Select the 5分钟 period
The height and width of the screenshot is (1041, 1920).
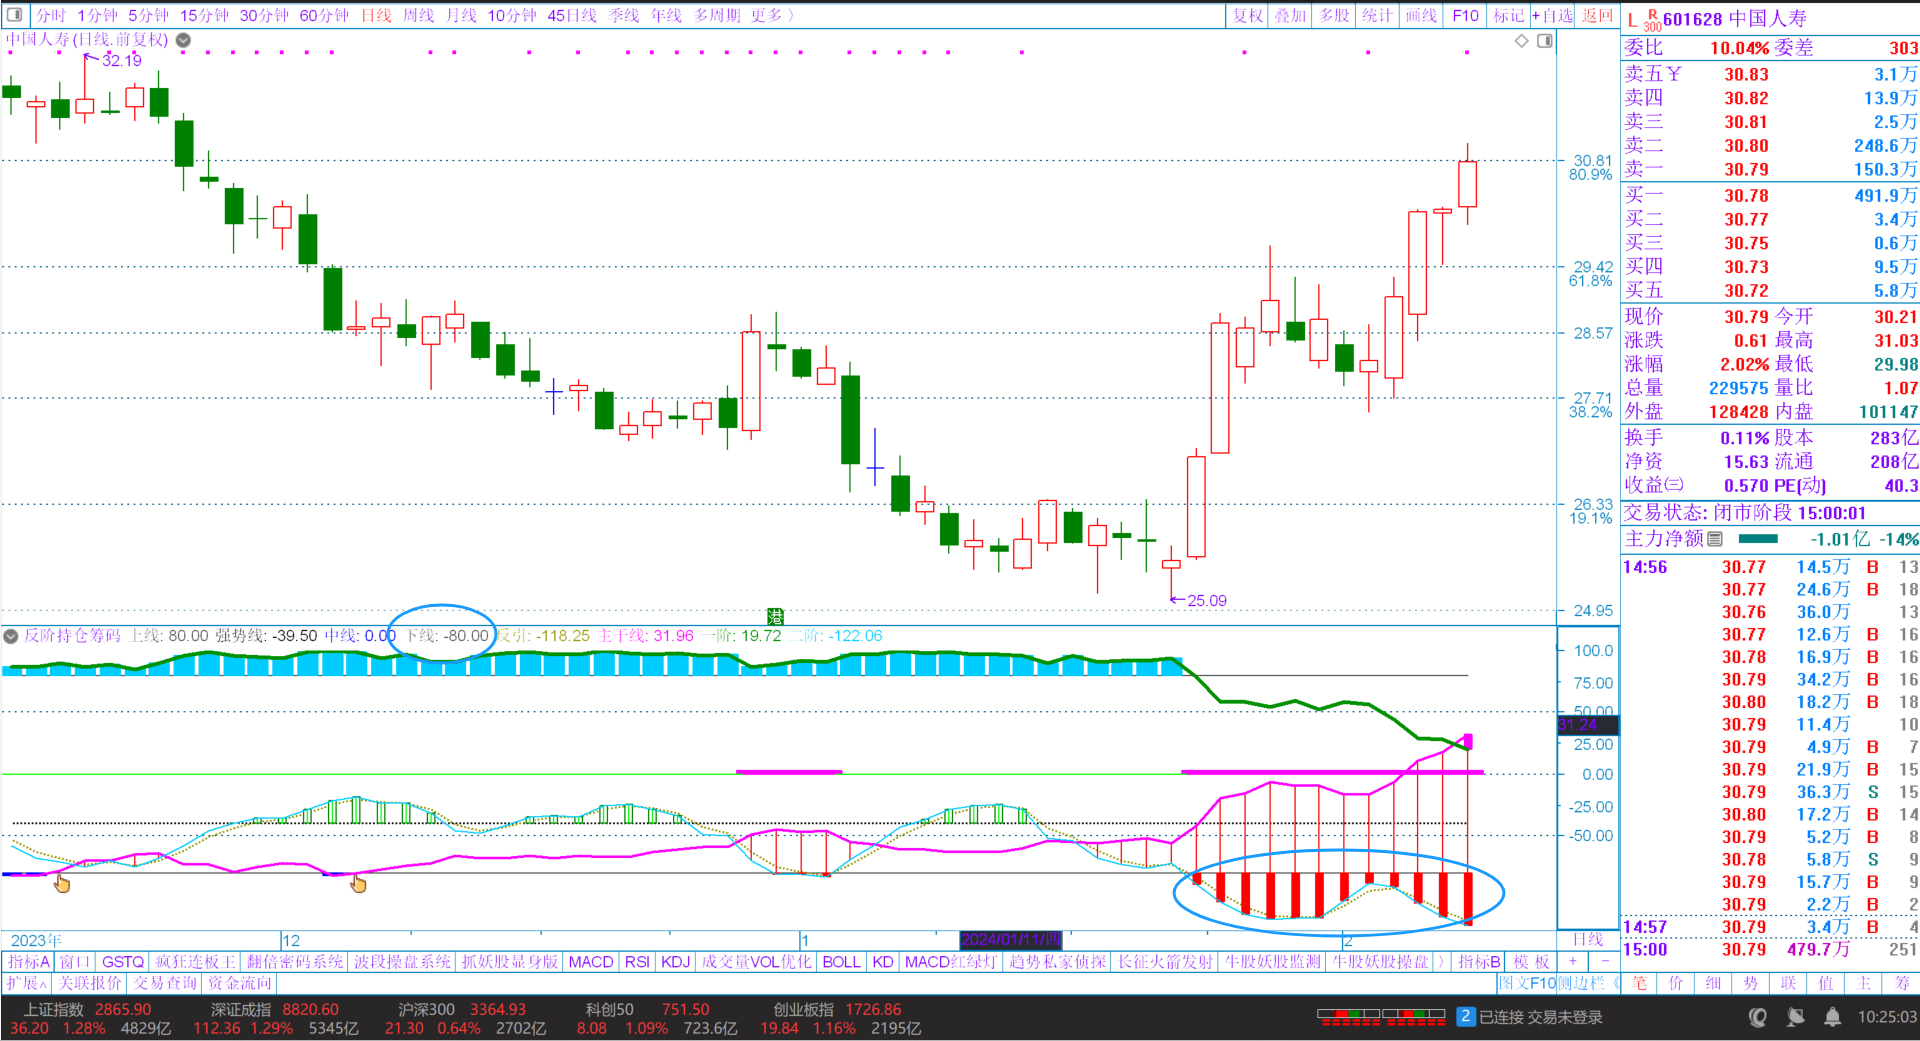point(148,15)
